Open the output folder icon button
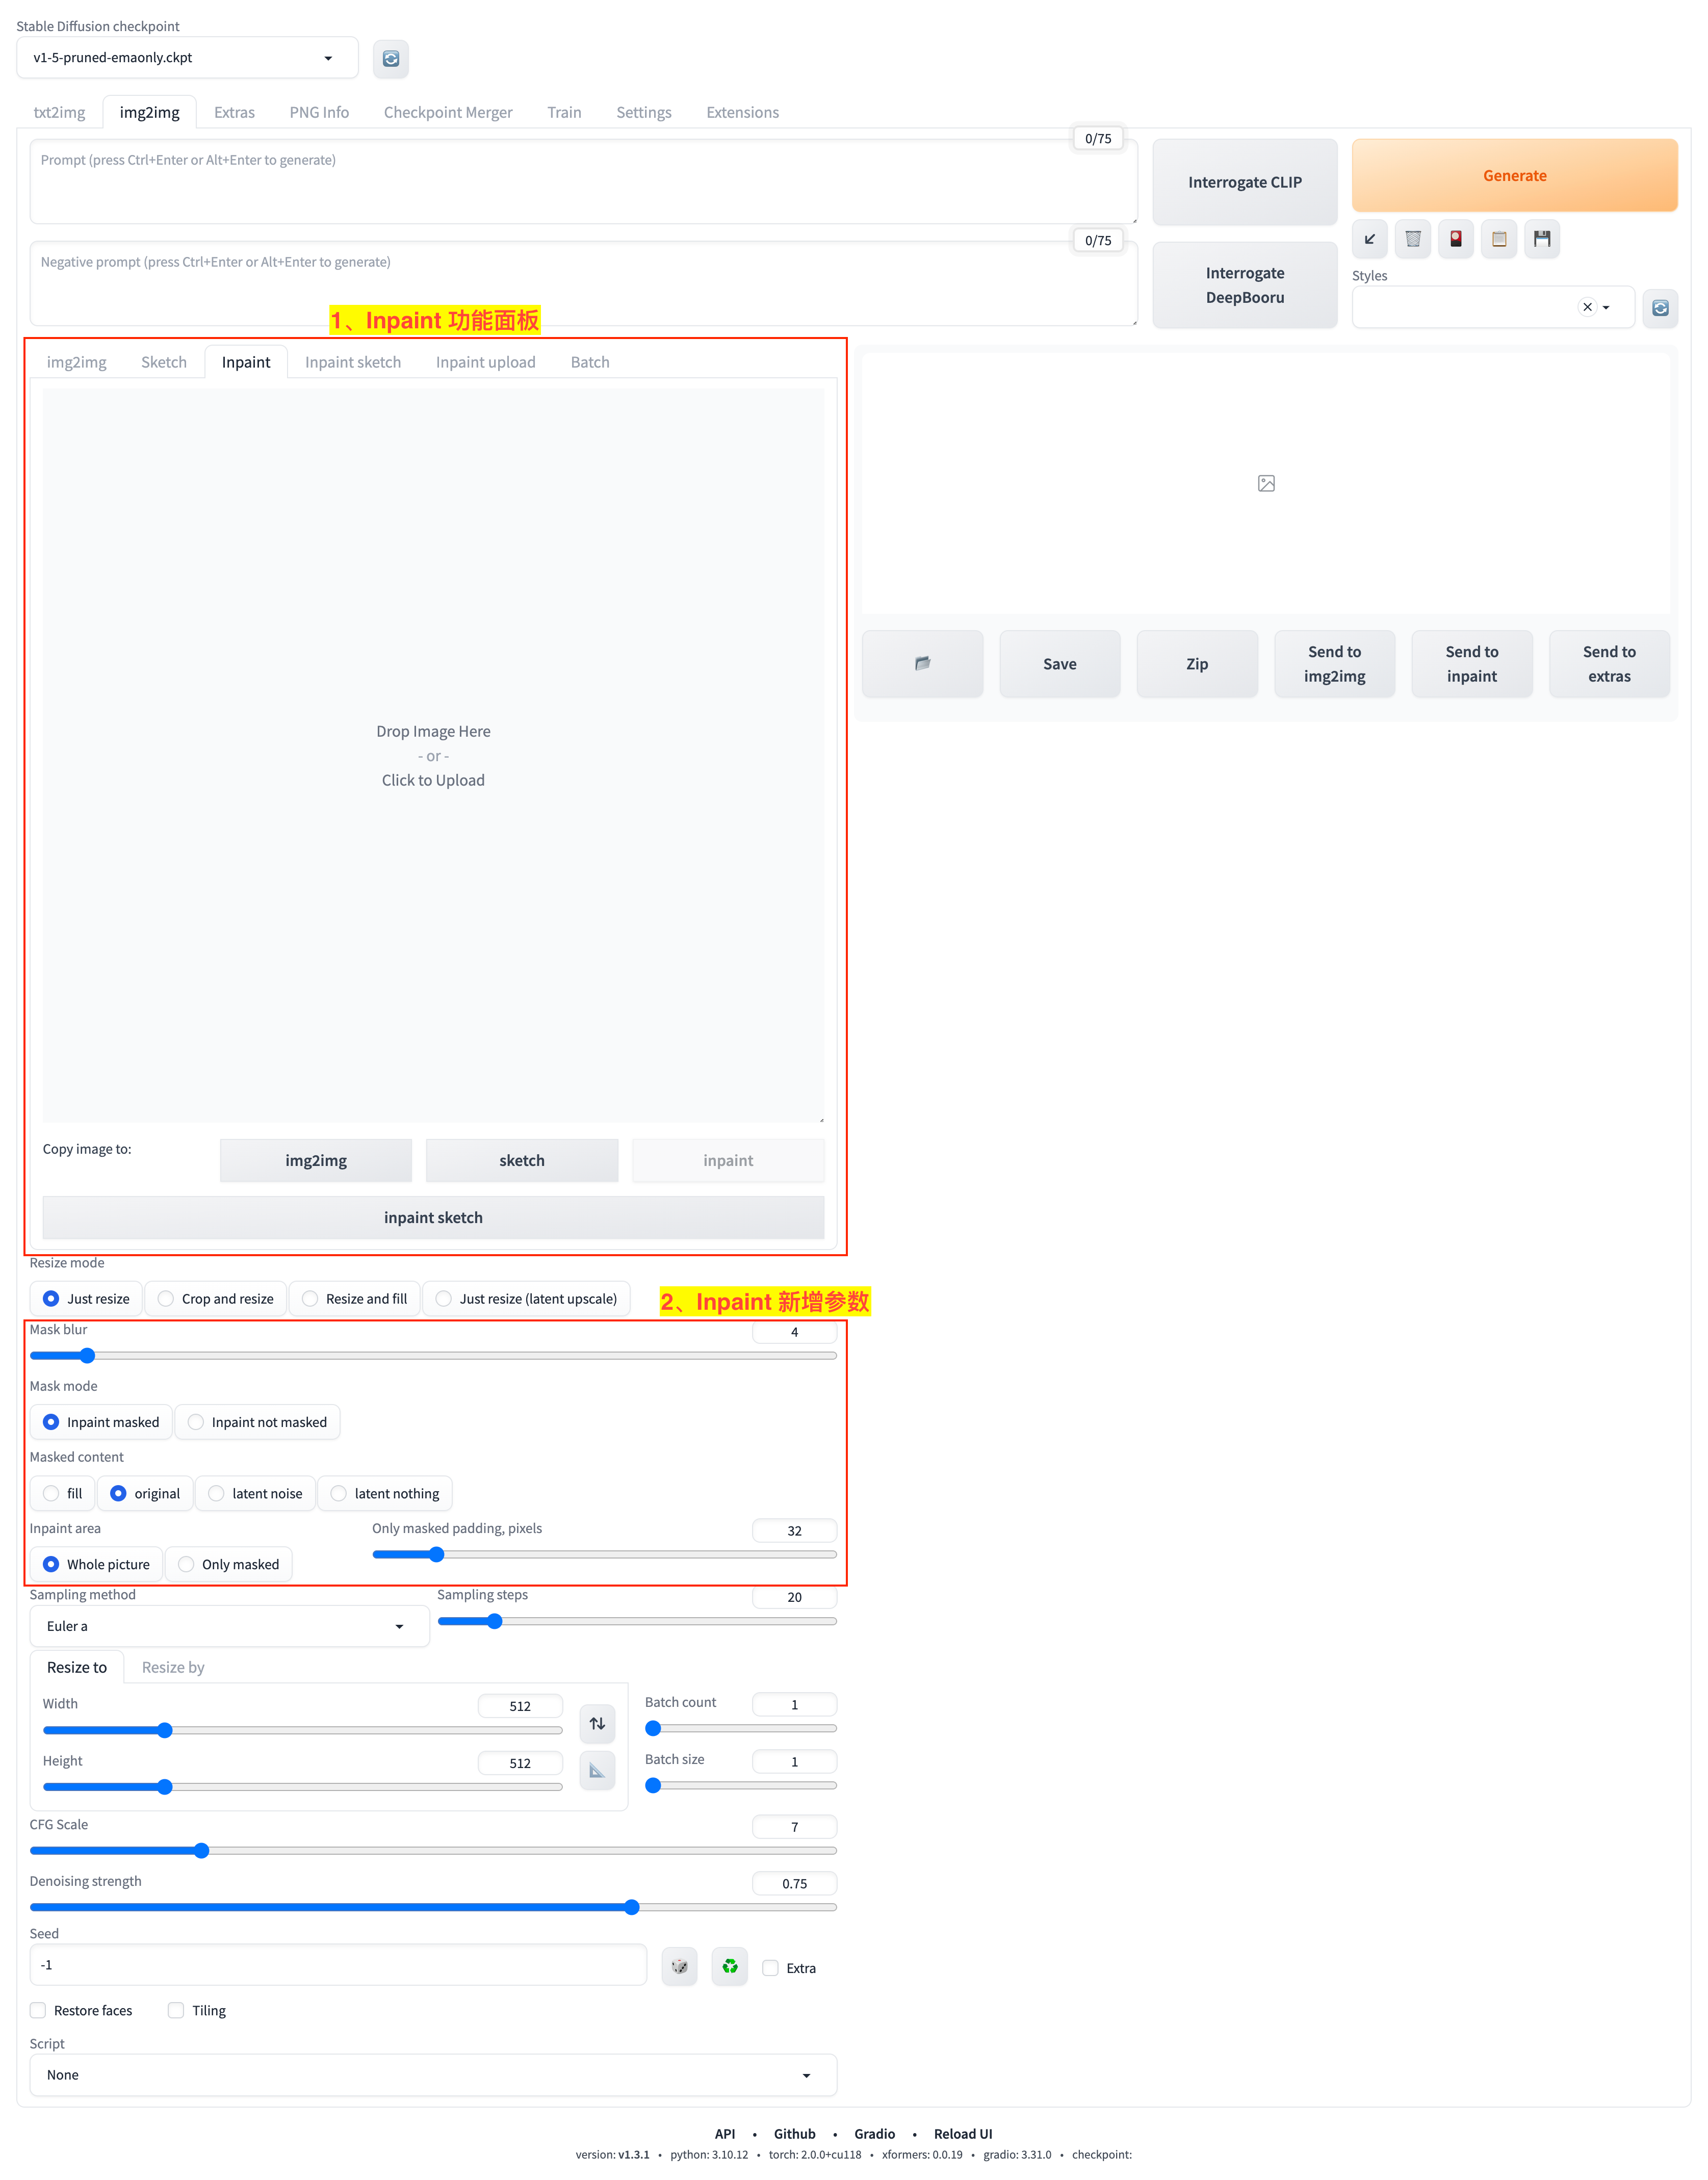The height and width of the screenshot is (2180, 1708). pyautogui.click(x=922, y=664)
